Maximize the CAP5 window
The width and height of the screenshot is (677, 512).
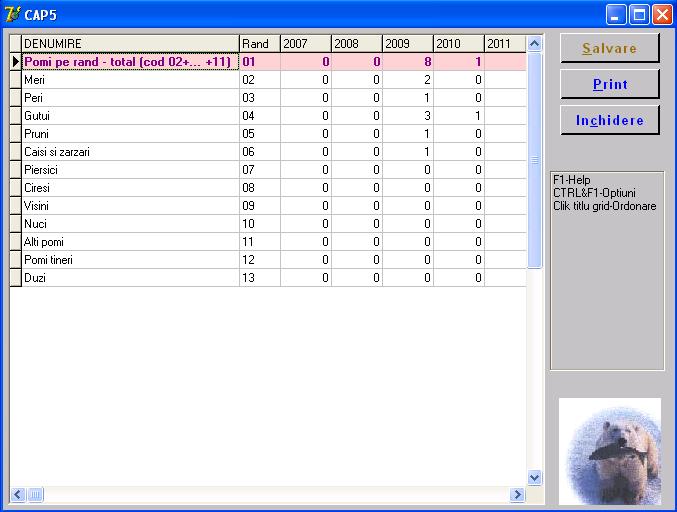click(x=640, y=14)
